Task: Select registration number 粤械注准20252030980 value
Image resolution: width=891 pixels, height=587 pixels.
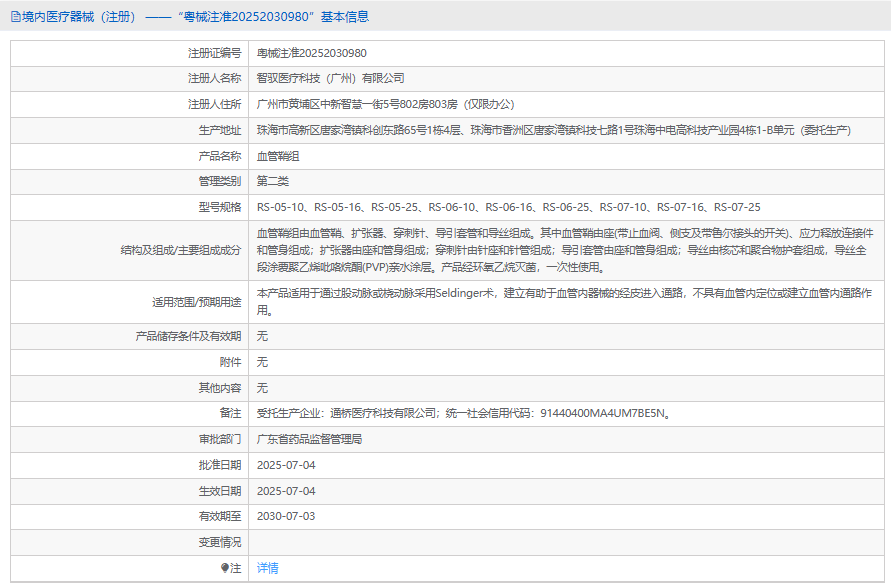Action: coord(311,53)
